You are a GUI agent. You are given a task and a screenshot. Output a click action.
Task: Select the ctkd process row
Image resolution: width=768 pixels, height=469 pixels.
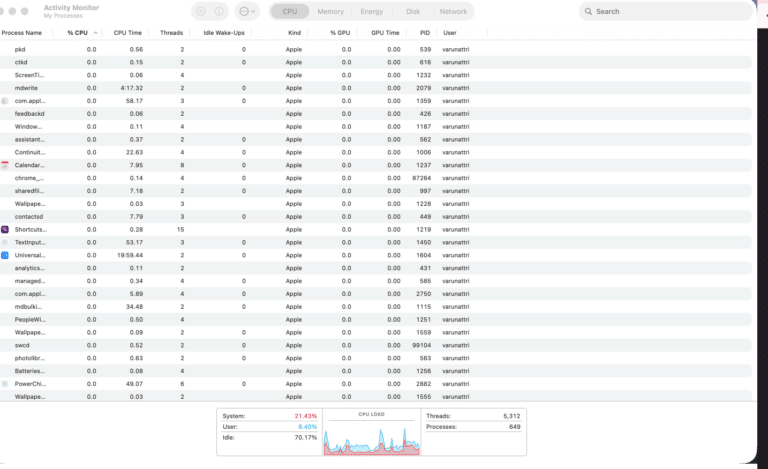[376, 62]
